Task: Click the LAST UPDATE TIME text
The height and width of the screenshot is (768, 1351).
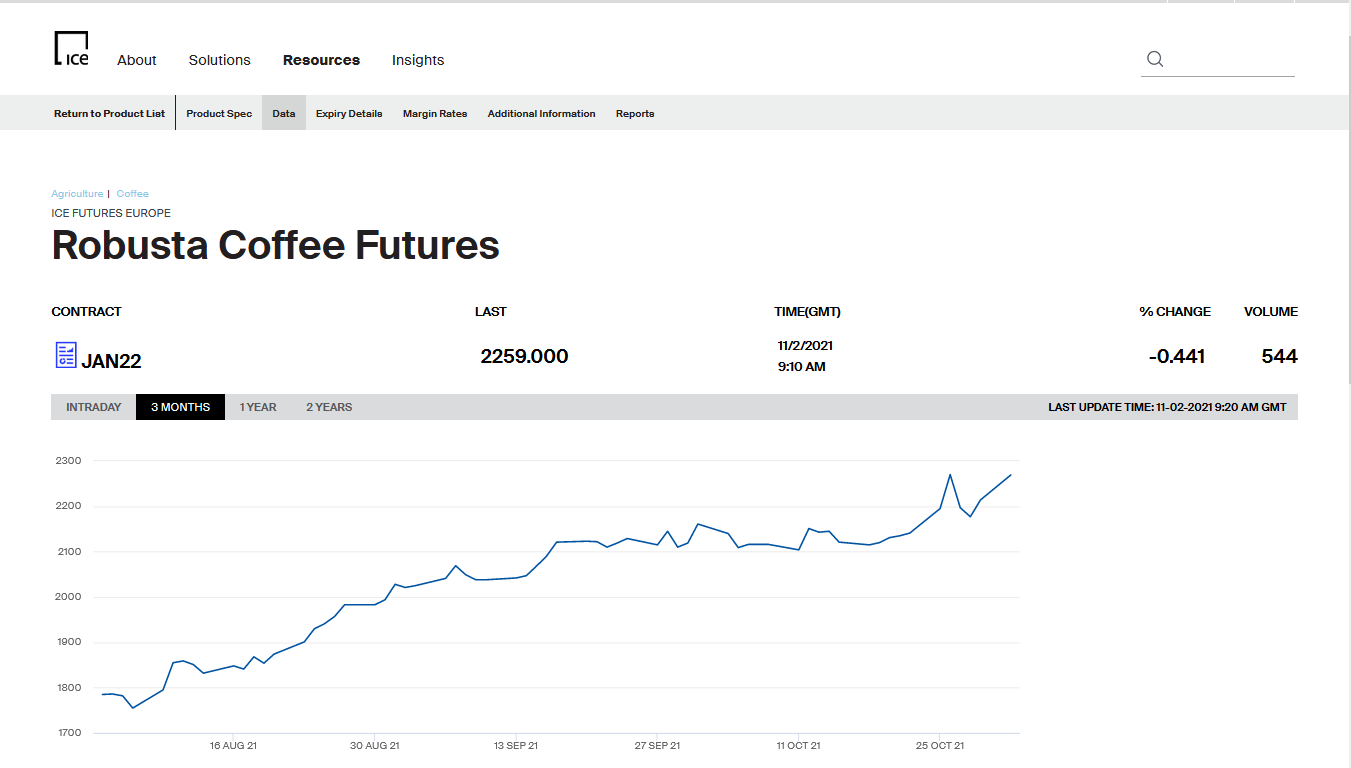Action: click(1167, 407)
